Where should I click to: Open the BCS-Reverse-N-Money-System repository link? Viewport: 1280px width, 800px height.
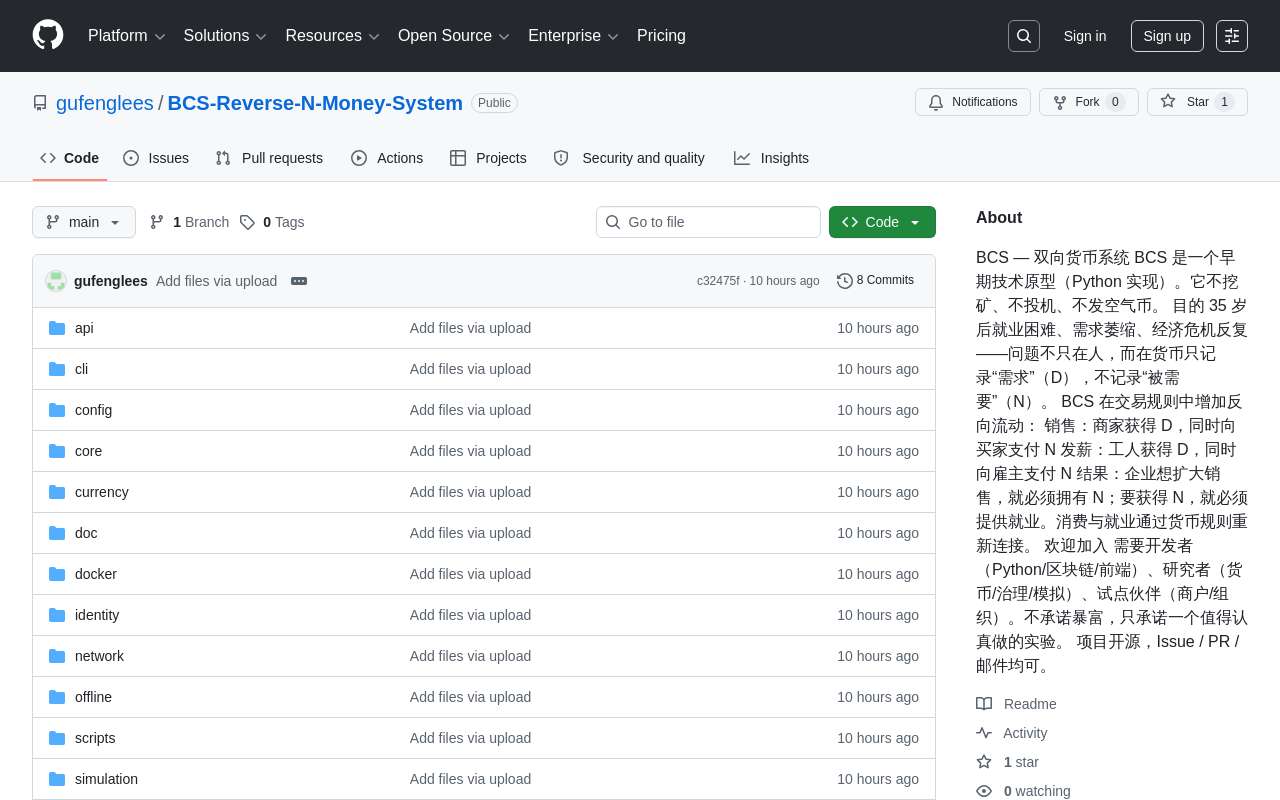pos(315,103)
